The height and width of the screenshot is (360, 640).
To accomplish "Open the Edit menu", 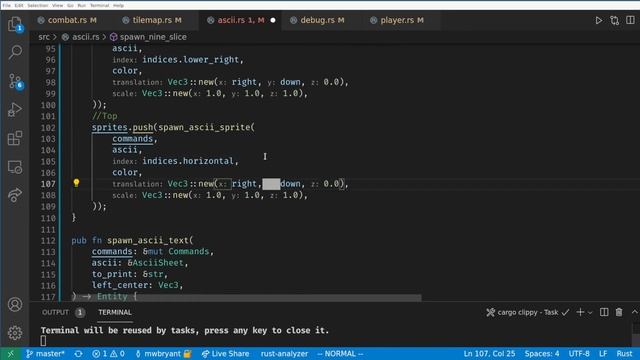I will [x=19, y=5].
